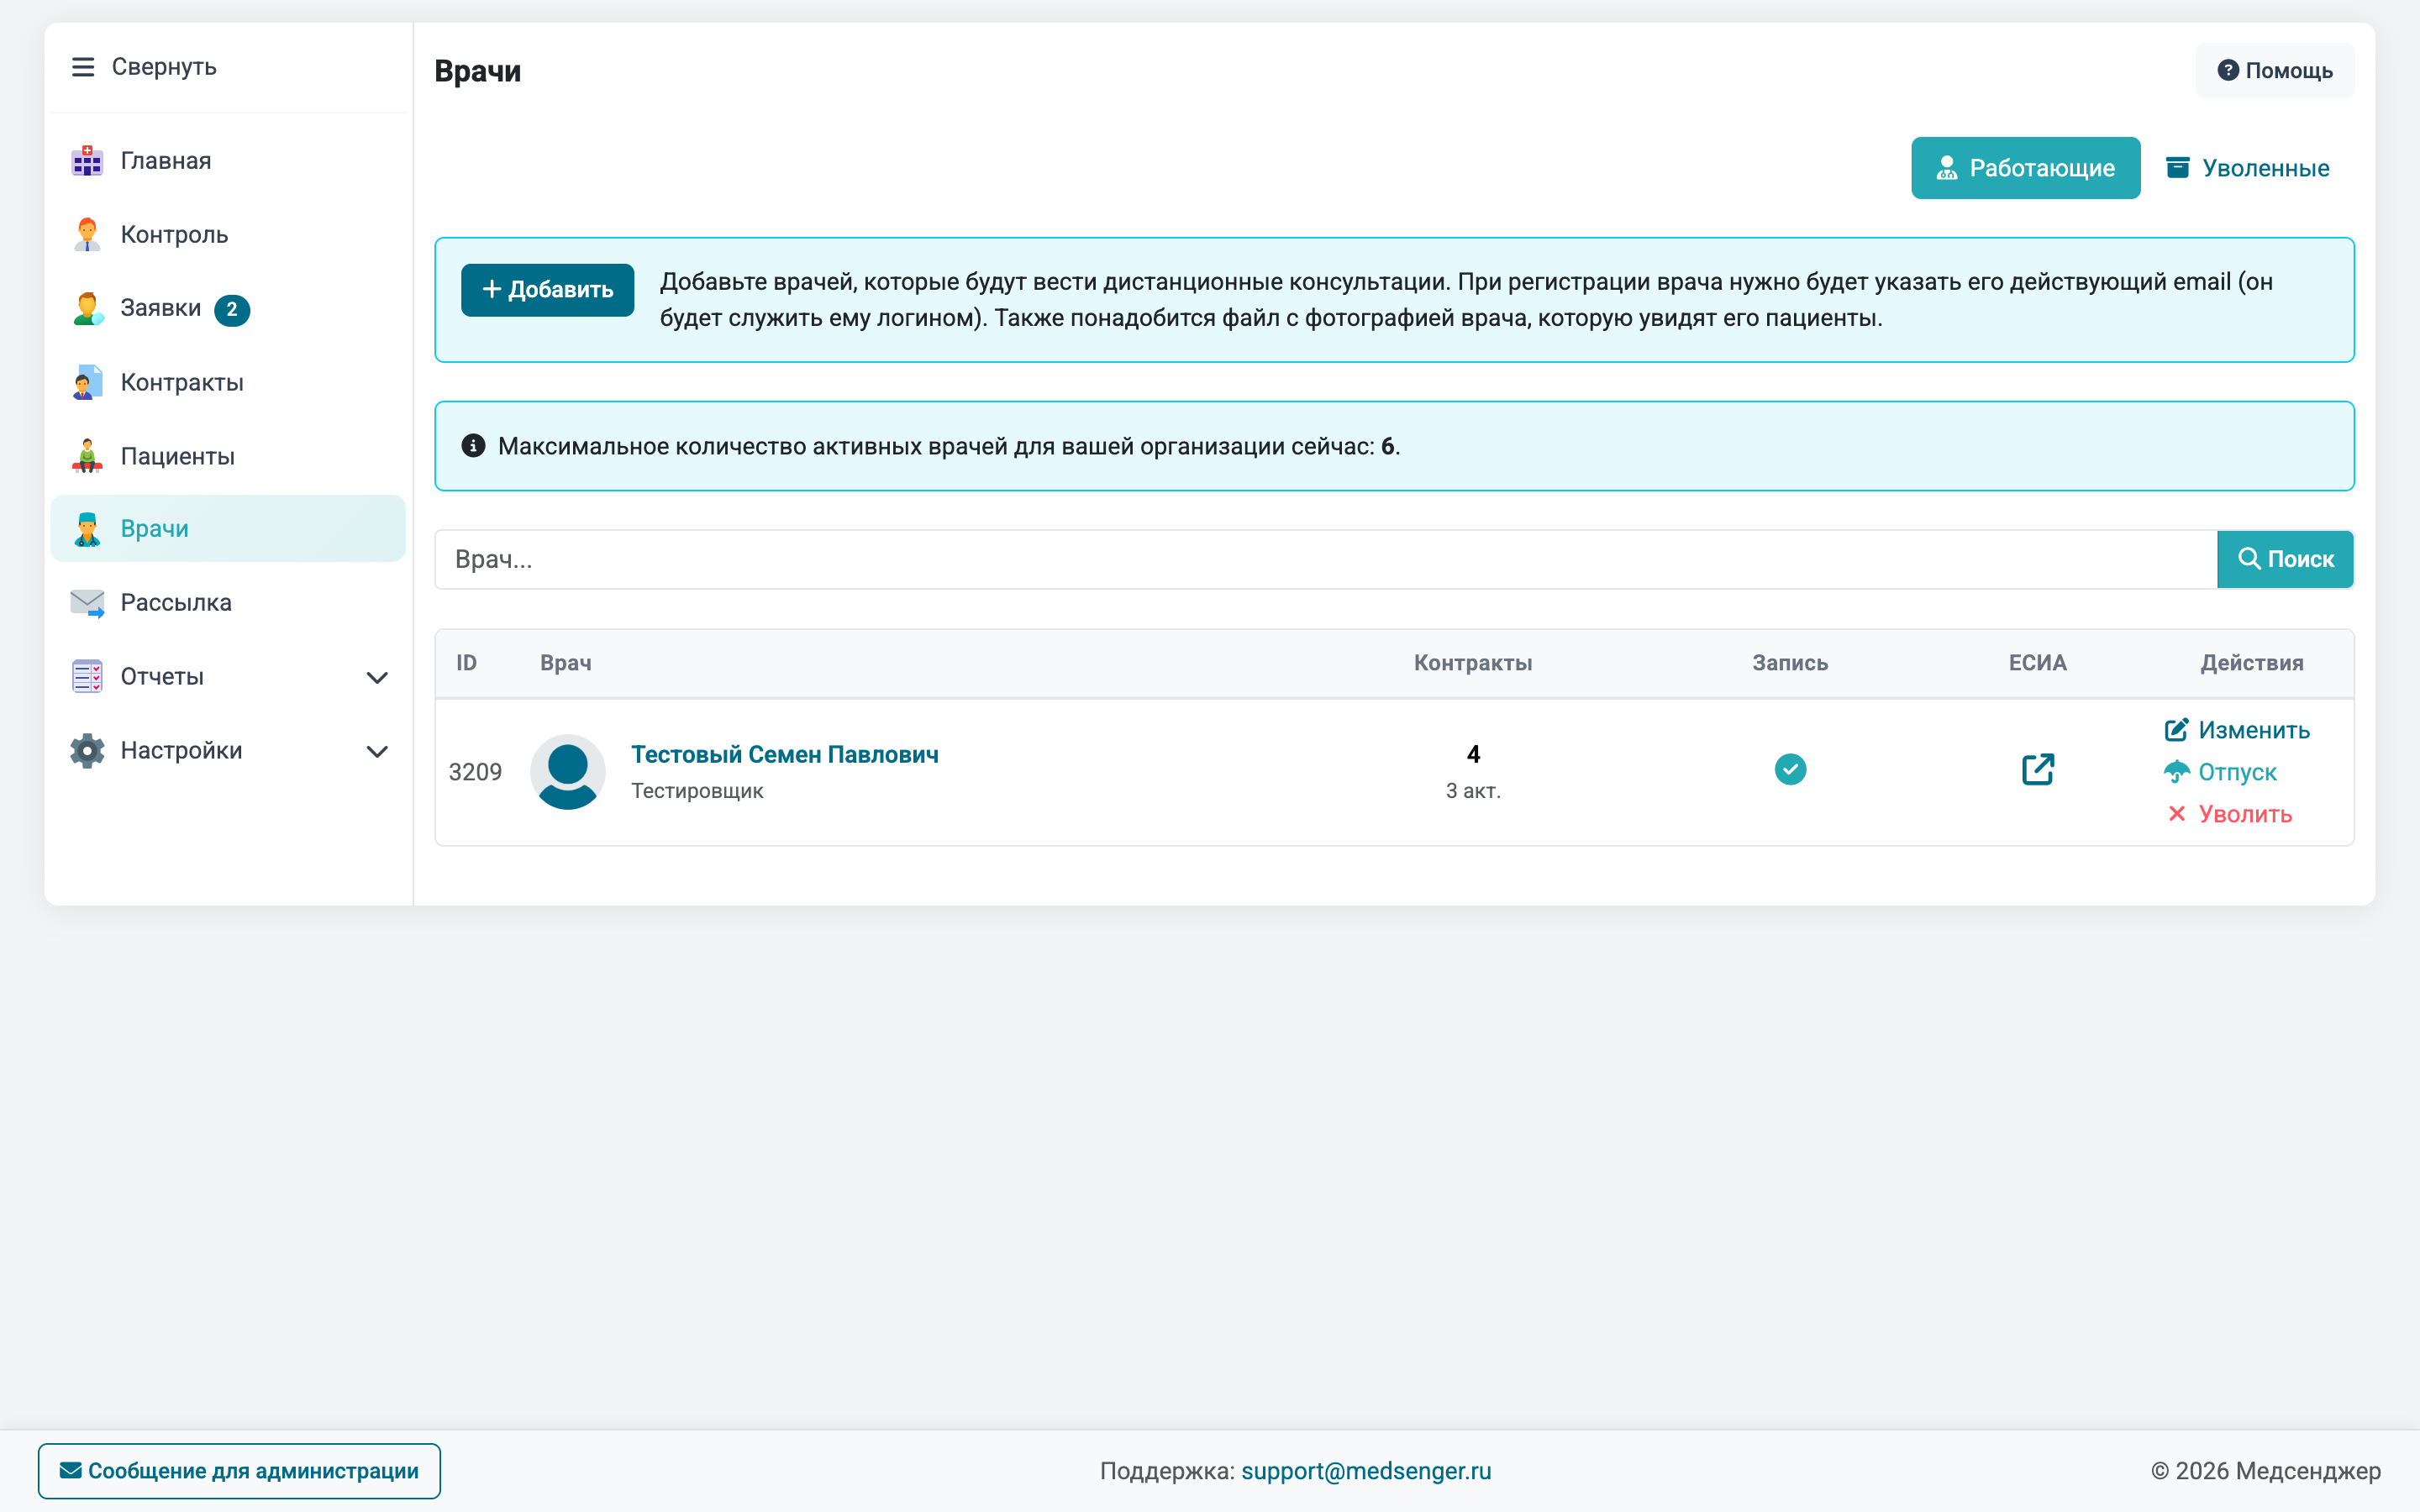Expand the Отчеты submenu chevron

[377, 678]
